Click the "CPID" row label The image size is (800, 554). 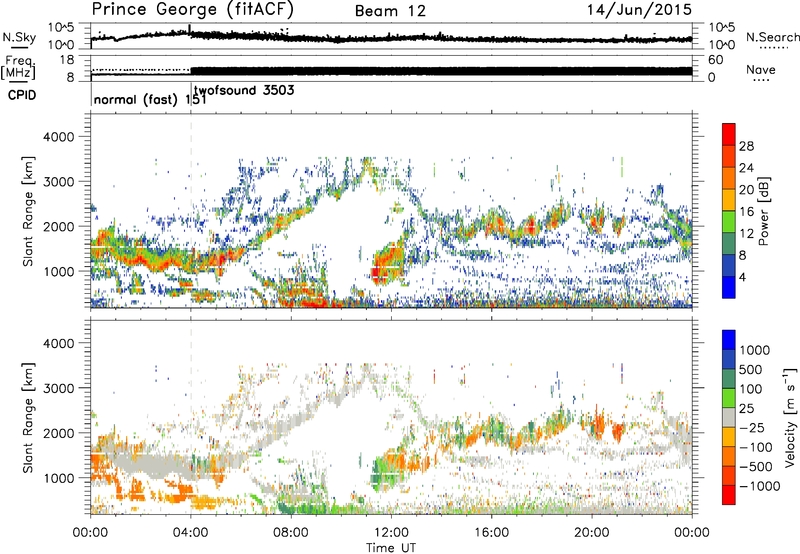click(22, 95)
